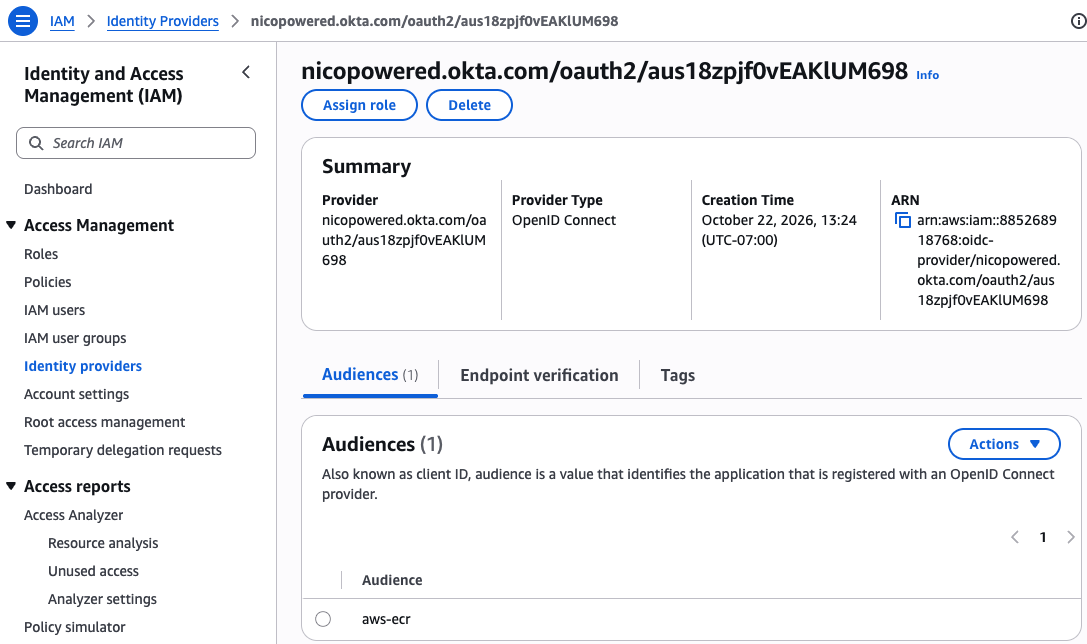Open Policies in the sidebar

48,281
